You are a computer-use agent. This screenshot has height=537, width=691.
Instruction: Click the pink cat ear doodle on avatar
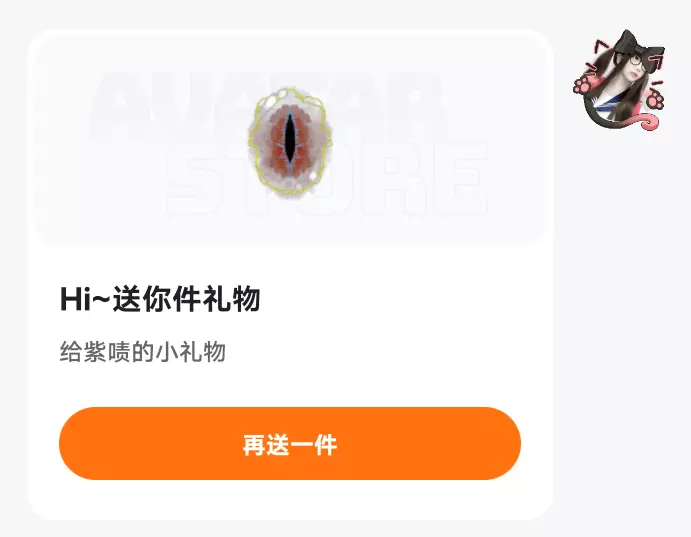click(602, 46)
